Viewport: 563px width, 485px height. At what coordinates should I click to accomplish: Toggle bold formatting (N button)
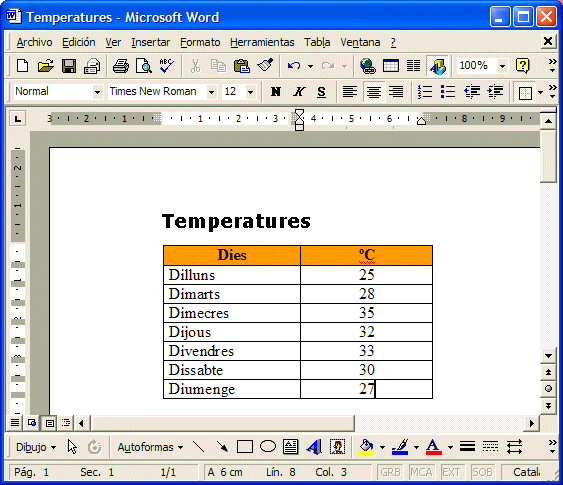click(x=275, y=92)
